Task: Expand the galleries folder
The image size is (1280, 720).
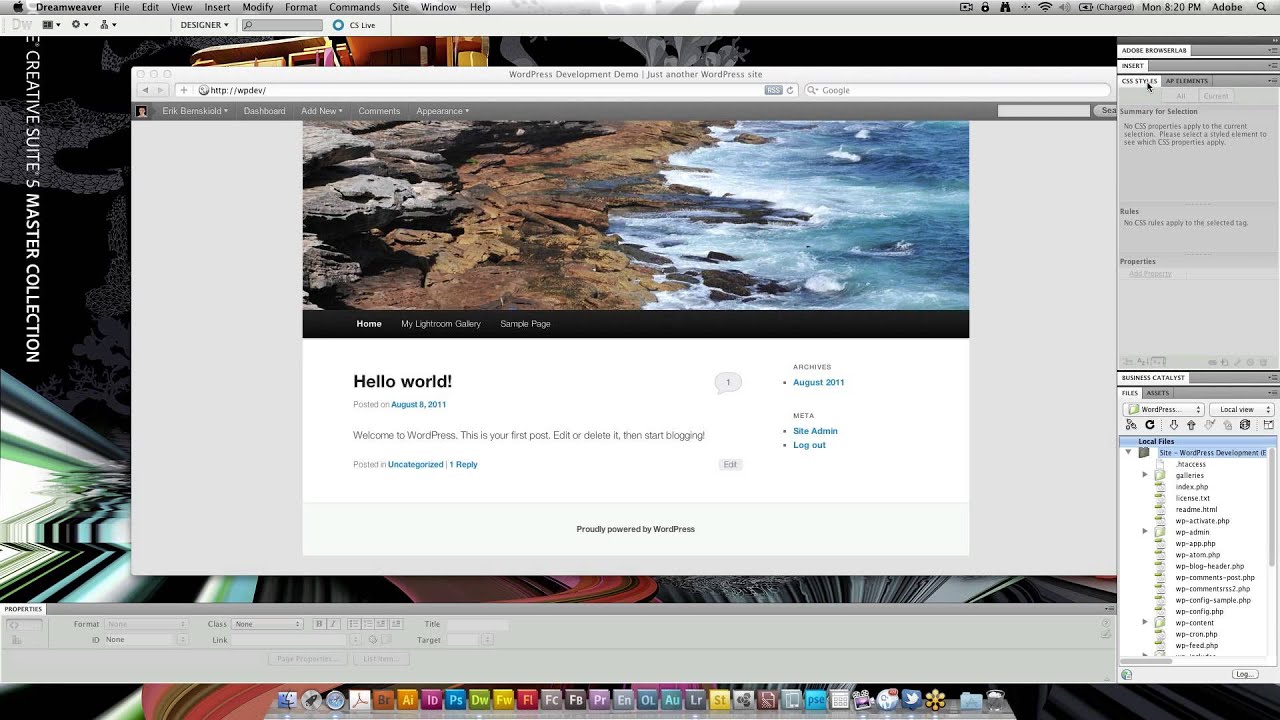Action: [x=1145, y=475]
